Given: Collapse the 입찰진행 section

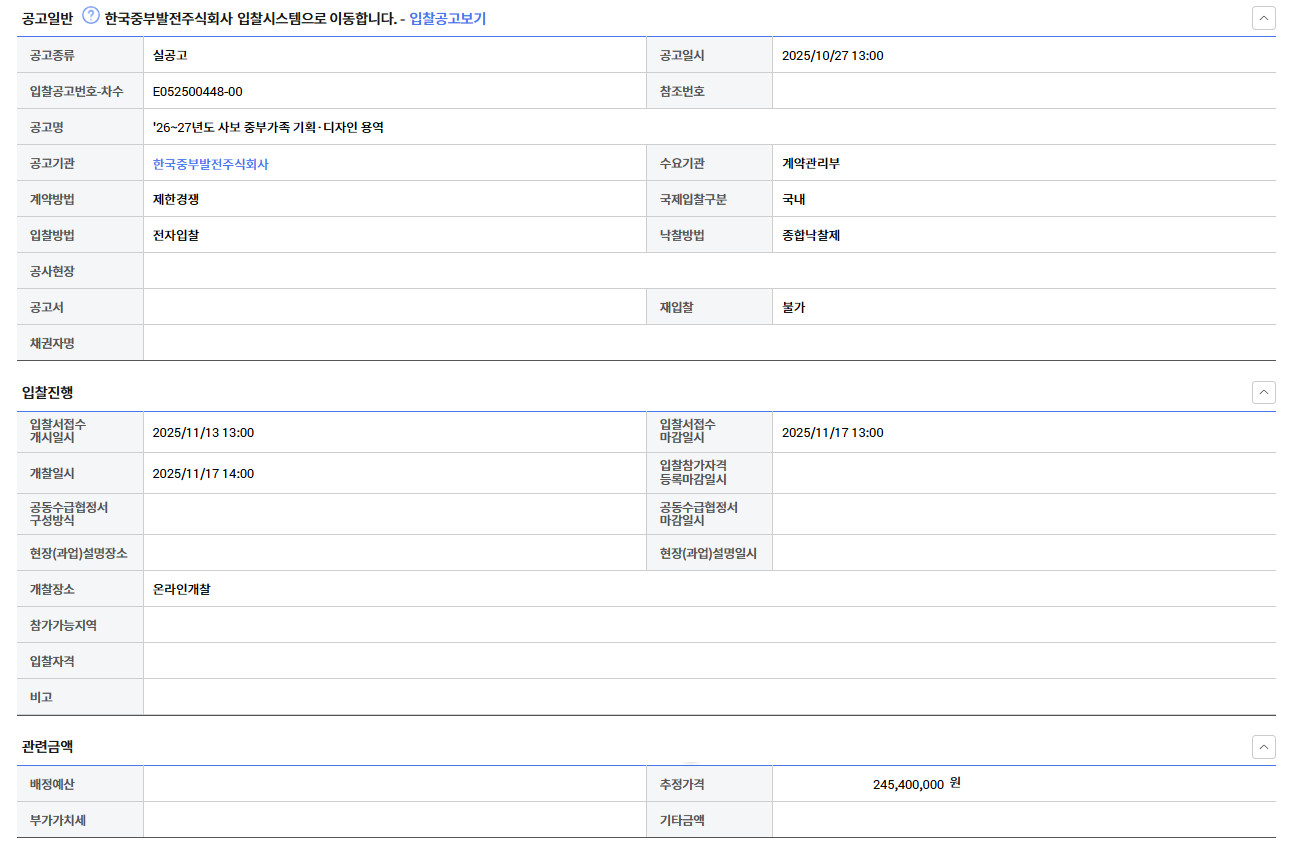Looking at the screenshot, I should tap(1263, 392).
